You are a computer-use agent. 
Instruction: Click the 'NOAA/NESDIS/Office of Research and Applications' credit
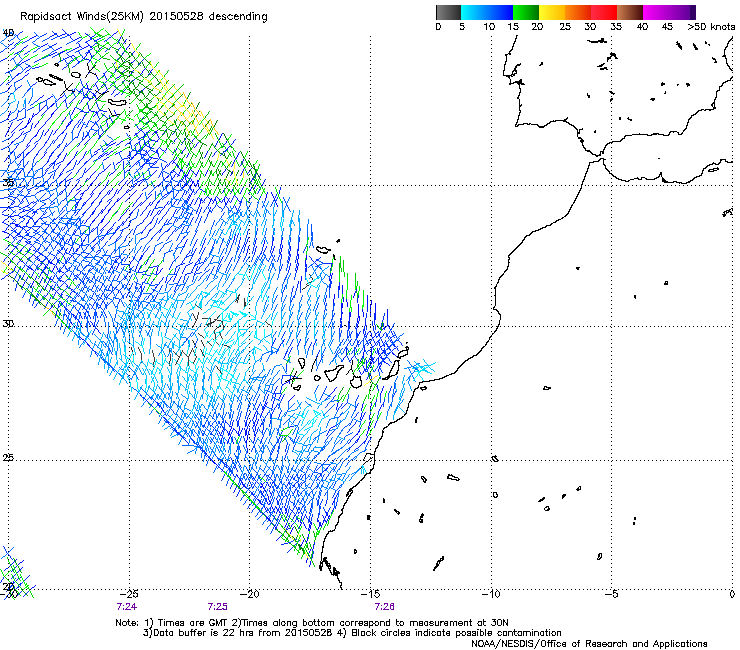pos(589,644)
